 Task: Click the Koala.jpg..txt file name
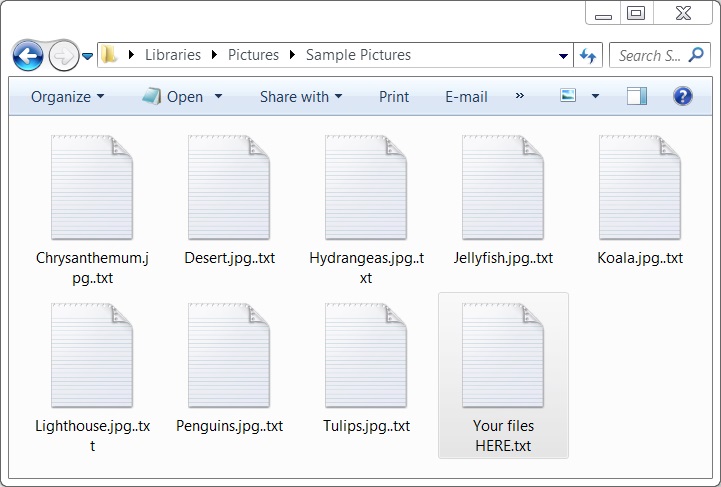tap(640, 258)
